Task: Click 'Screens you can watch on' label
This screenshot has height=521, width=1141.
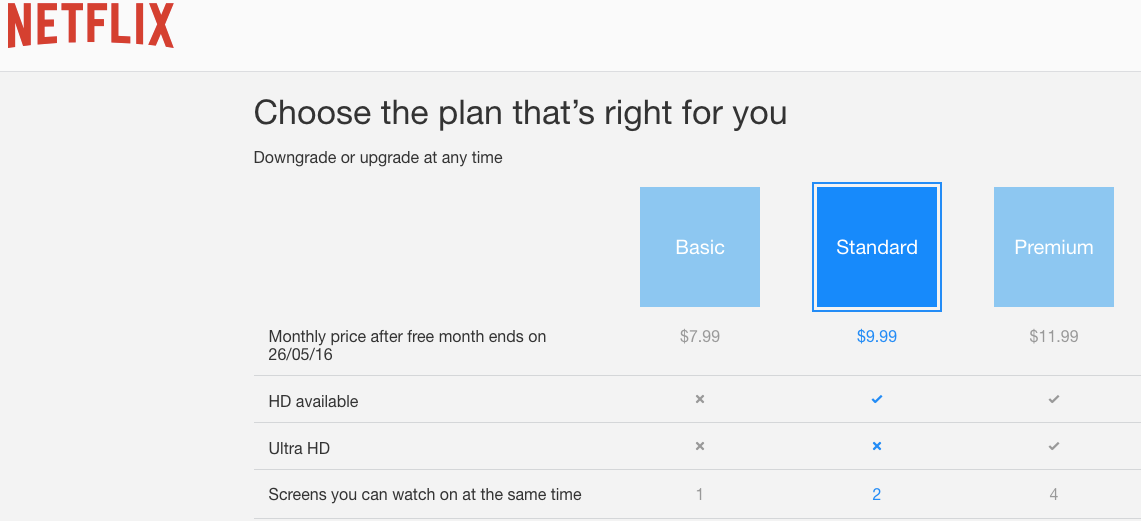Action: click(x=425, y=494)
